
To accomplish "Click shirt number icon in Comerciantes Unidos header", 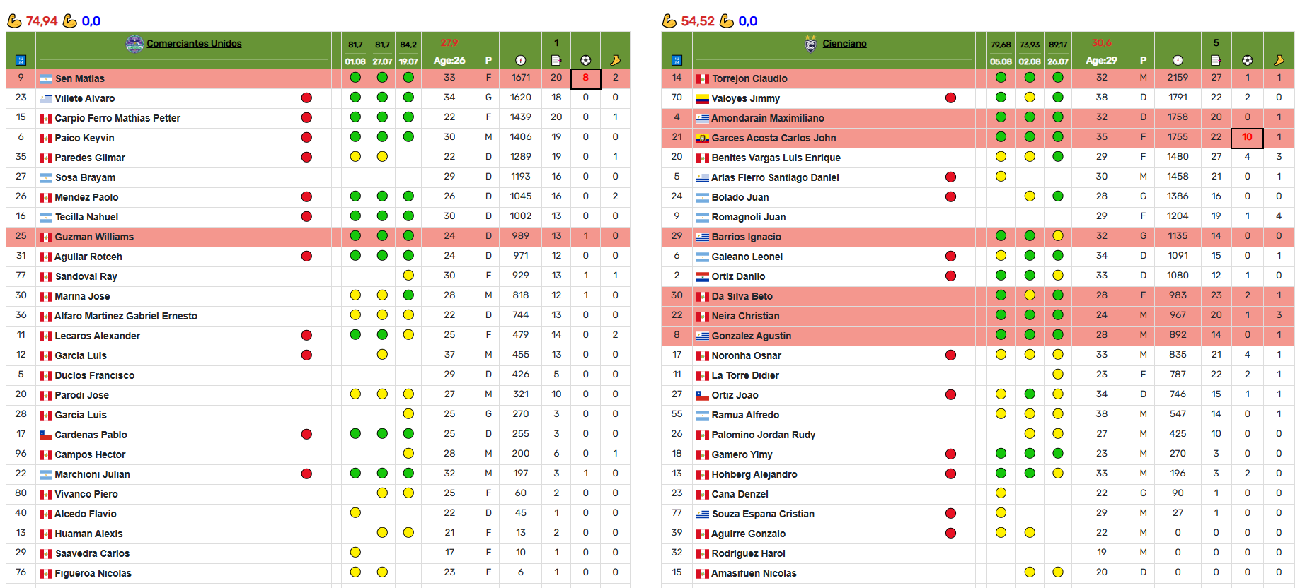I will (20, 60).
